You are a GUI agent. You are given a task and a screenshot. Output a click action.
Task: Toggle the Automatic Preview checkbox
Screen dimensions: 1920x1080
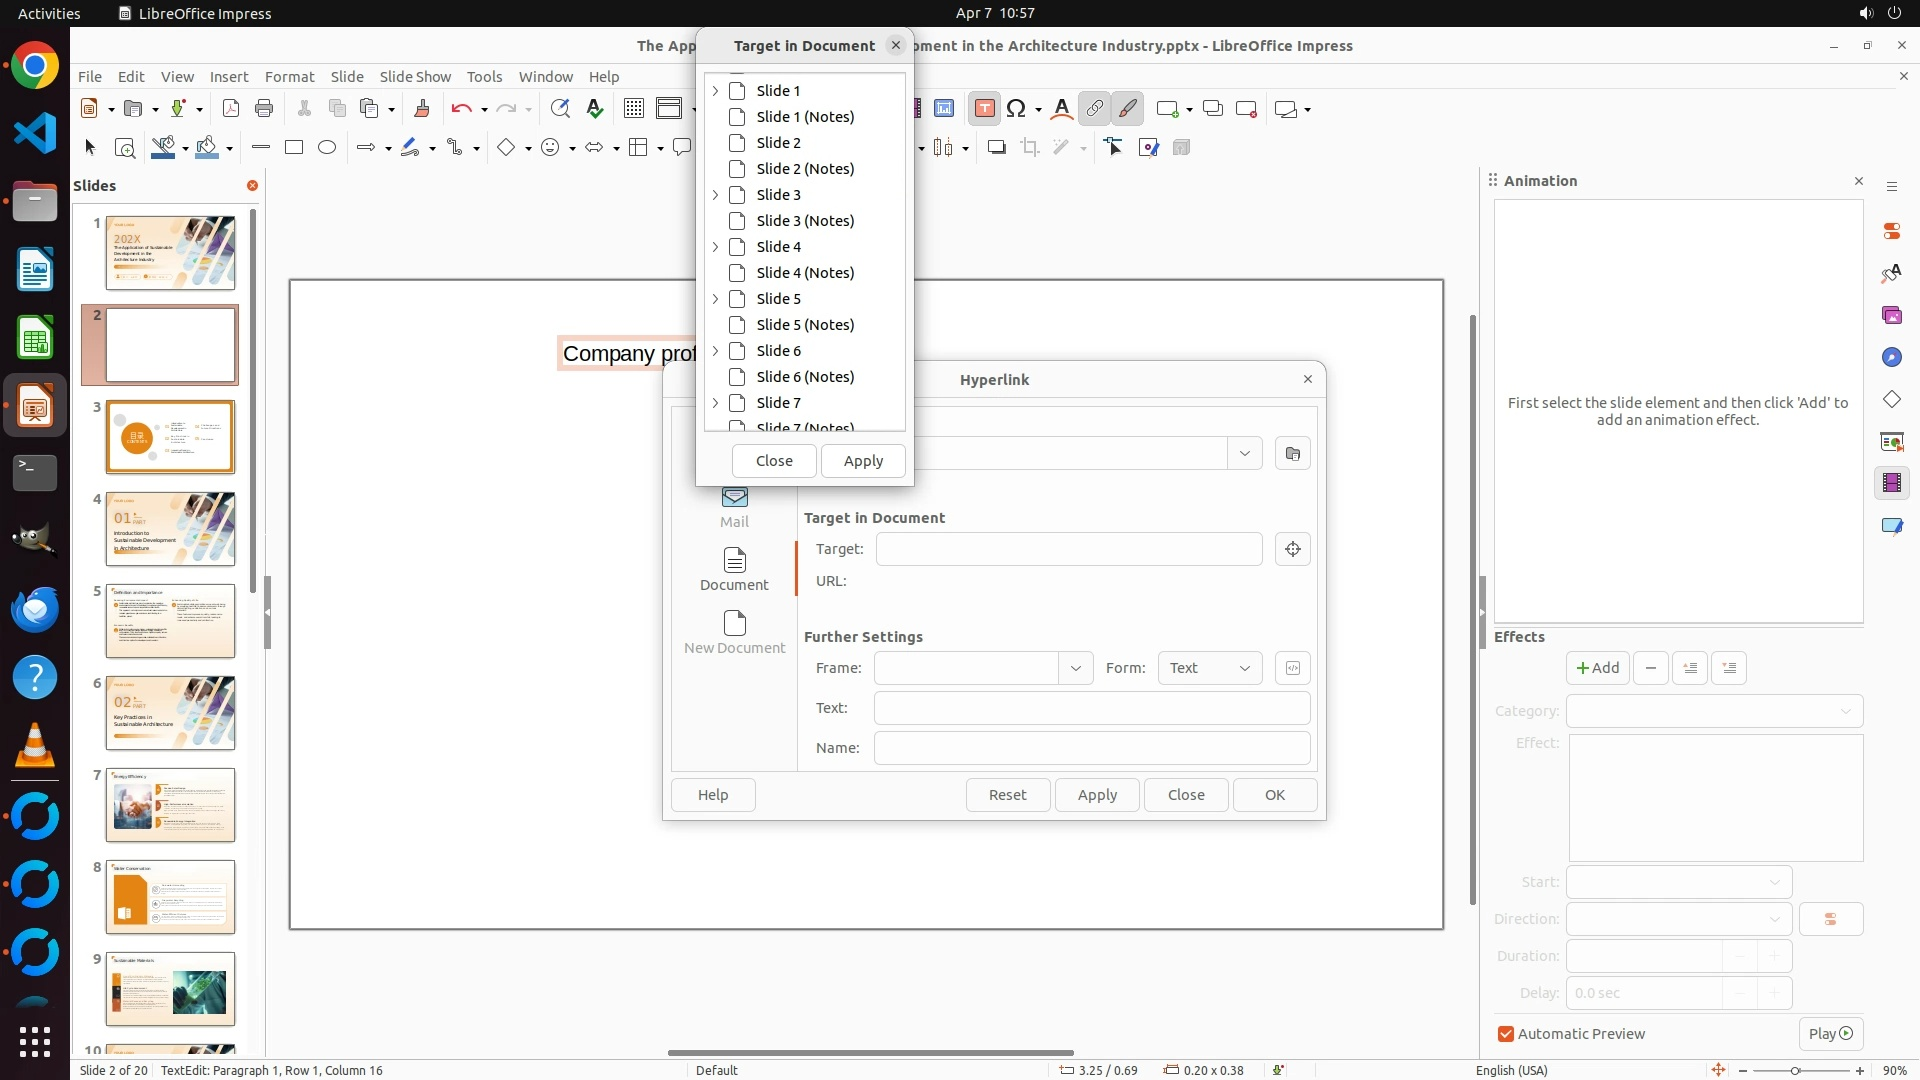click(1506, 1034)
